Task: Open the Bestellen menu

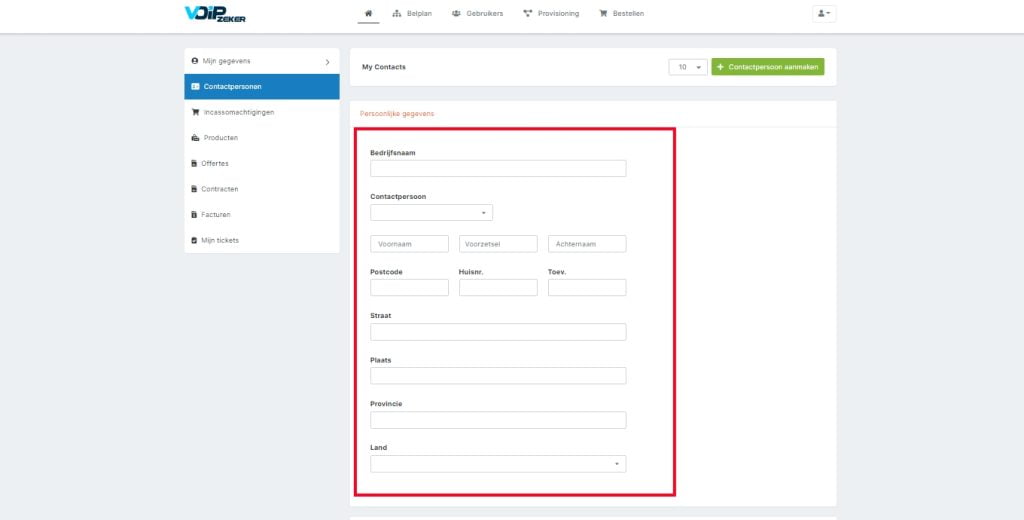Action: tap(622, 13)
